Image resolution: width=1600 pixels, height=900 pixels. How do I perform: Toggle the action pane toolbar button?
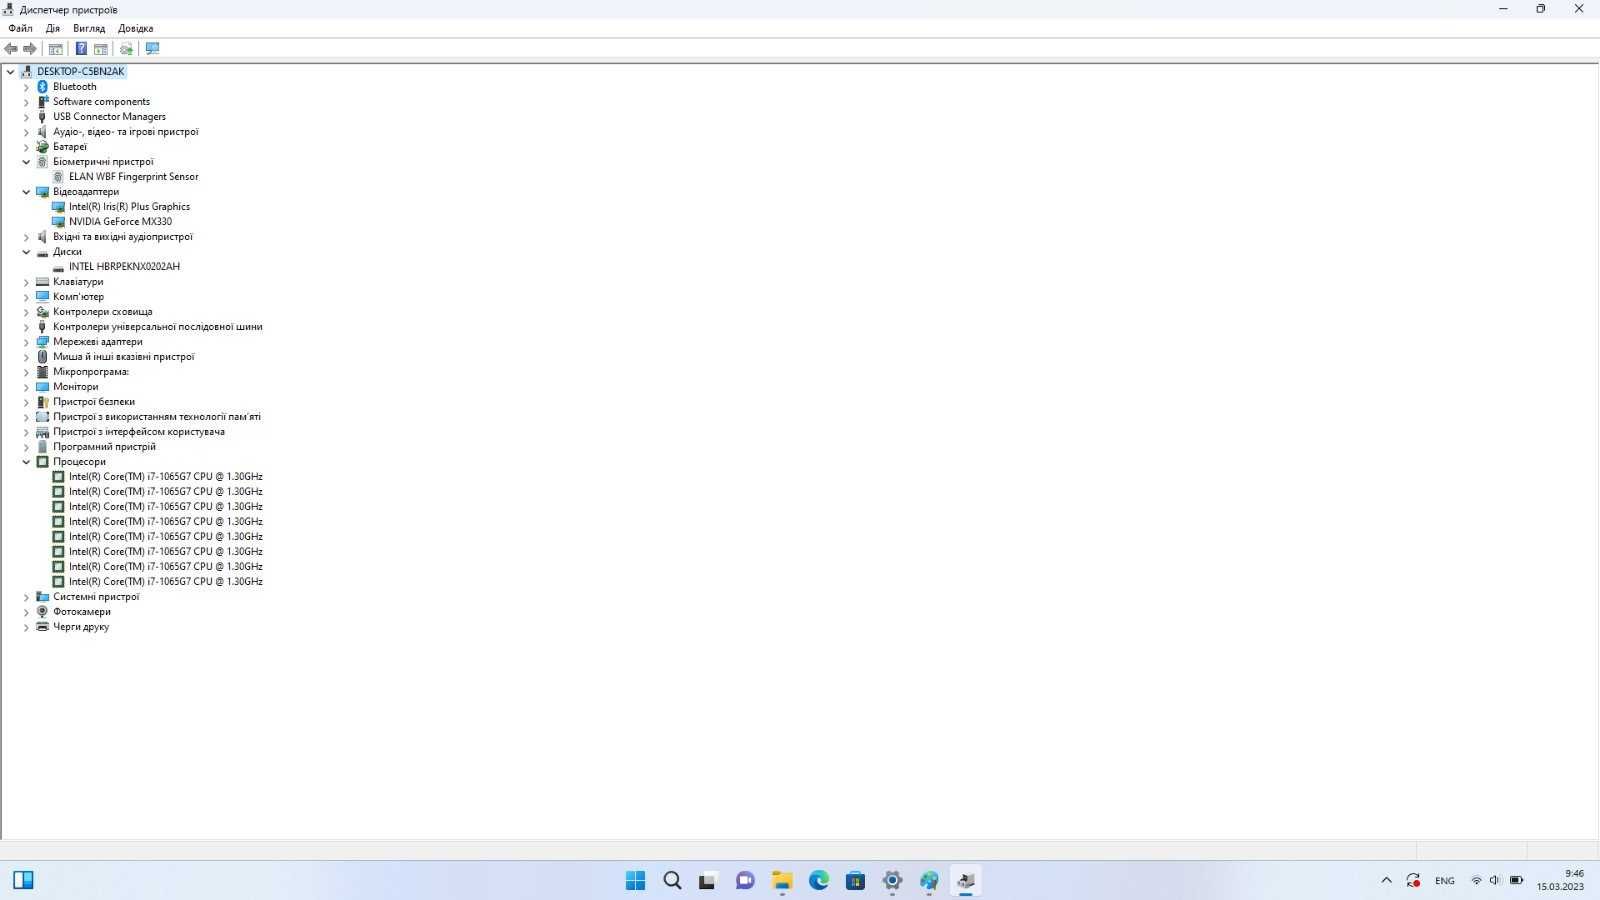pos(101,48)
